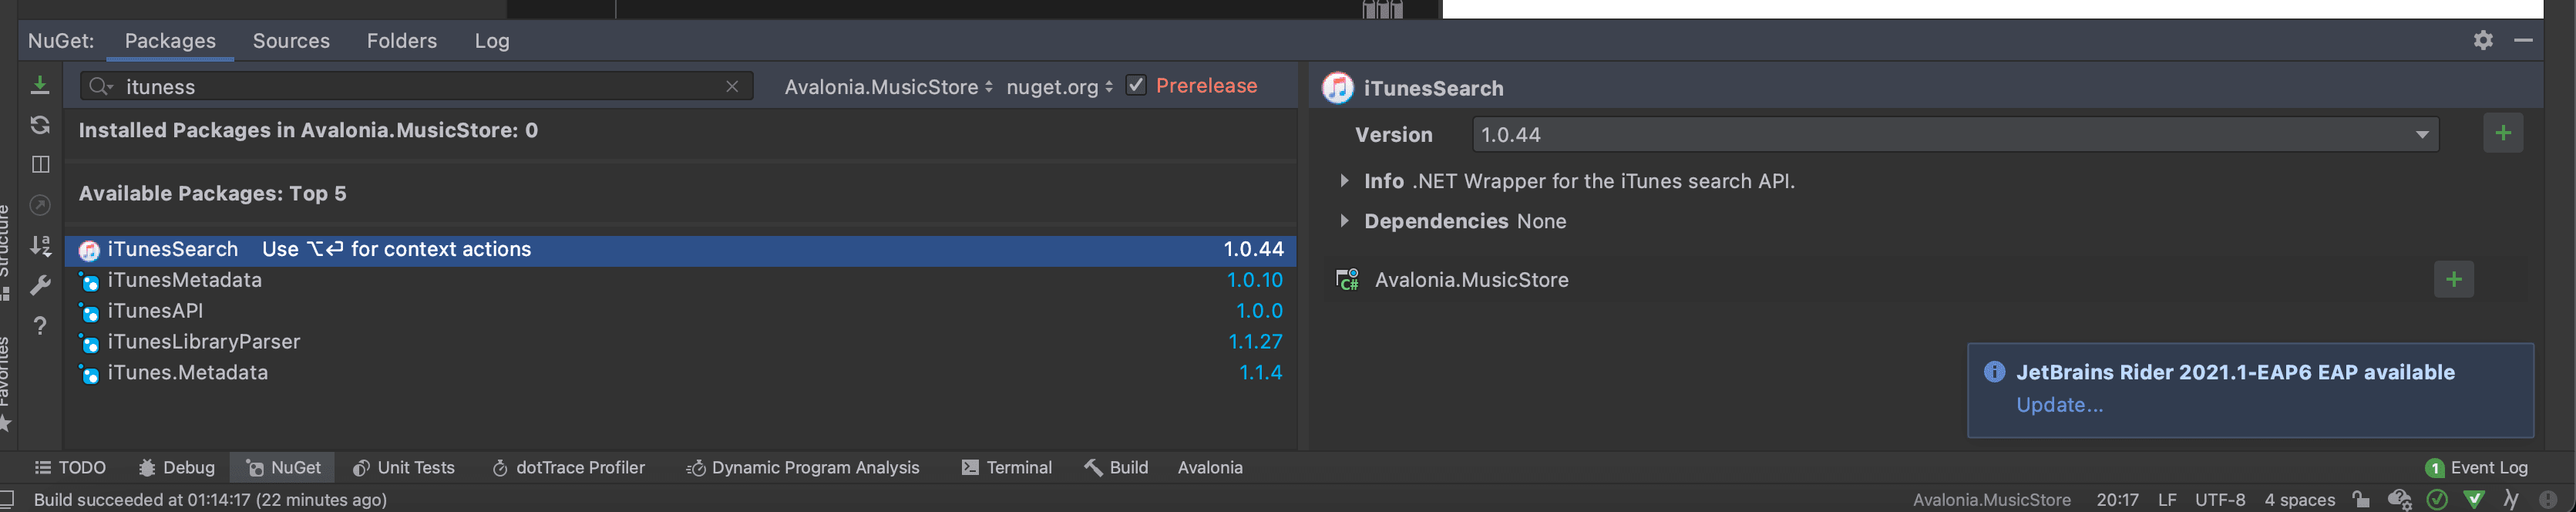The height and width of the screenshot is (512, 2576).
Task: Click the split-panel layout icon in sidebar
Action: 40,164
